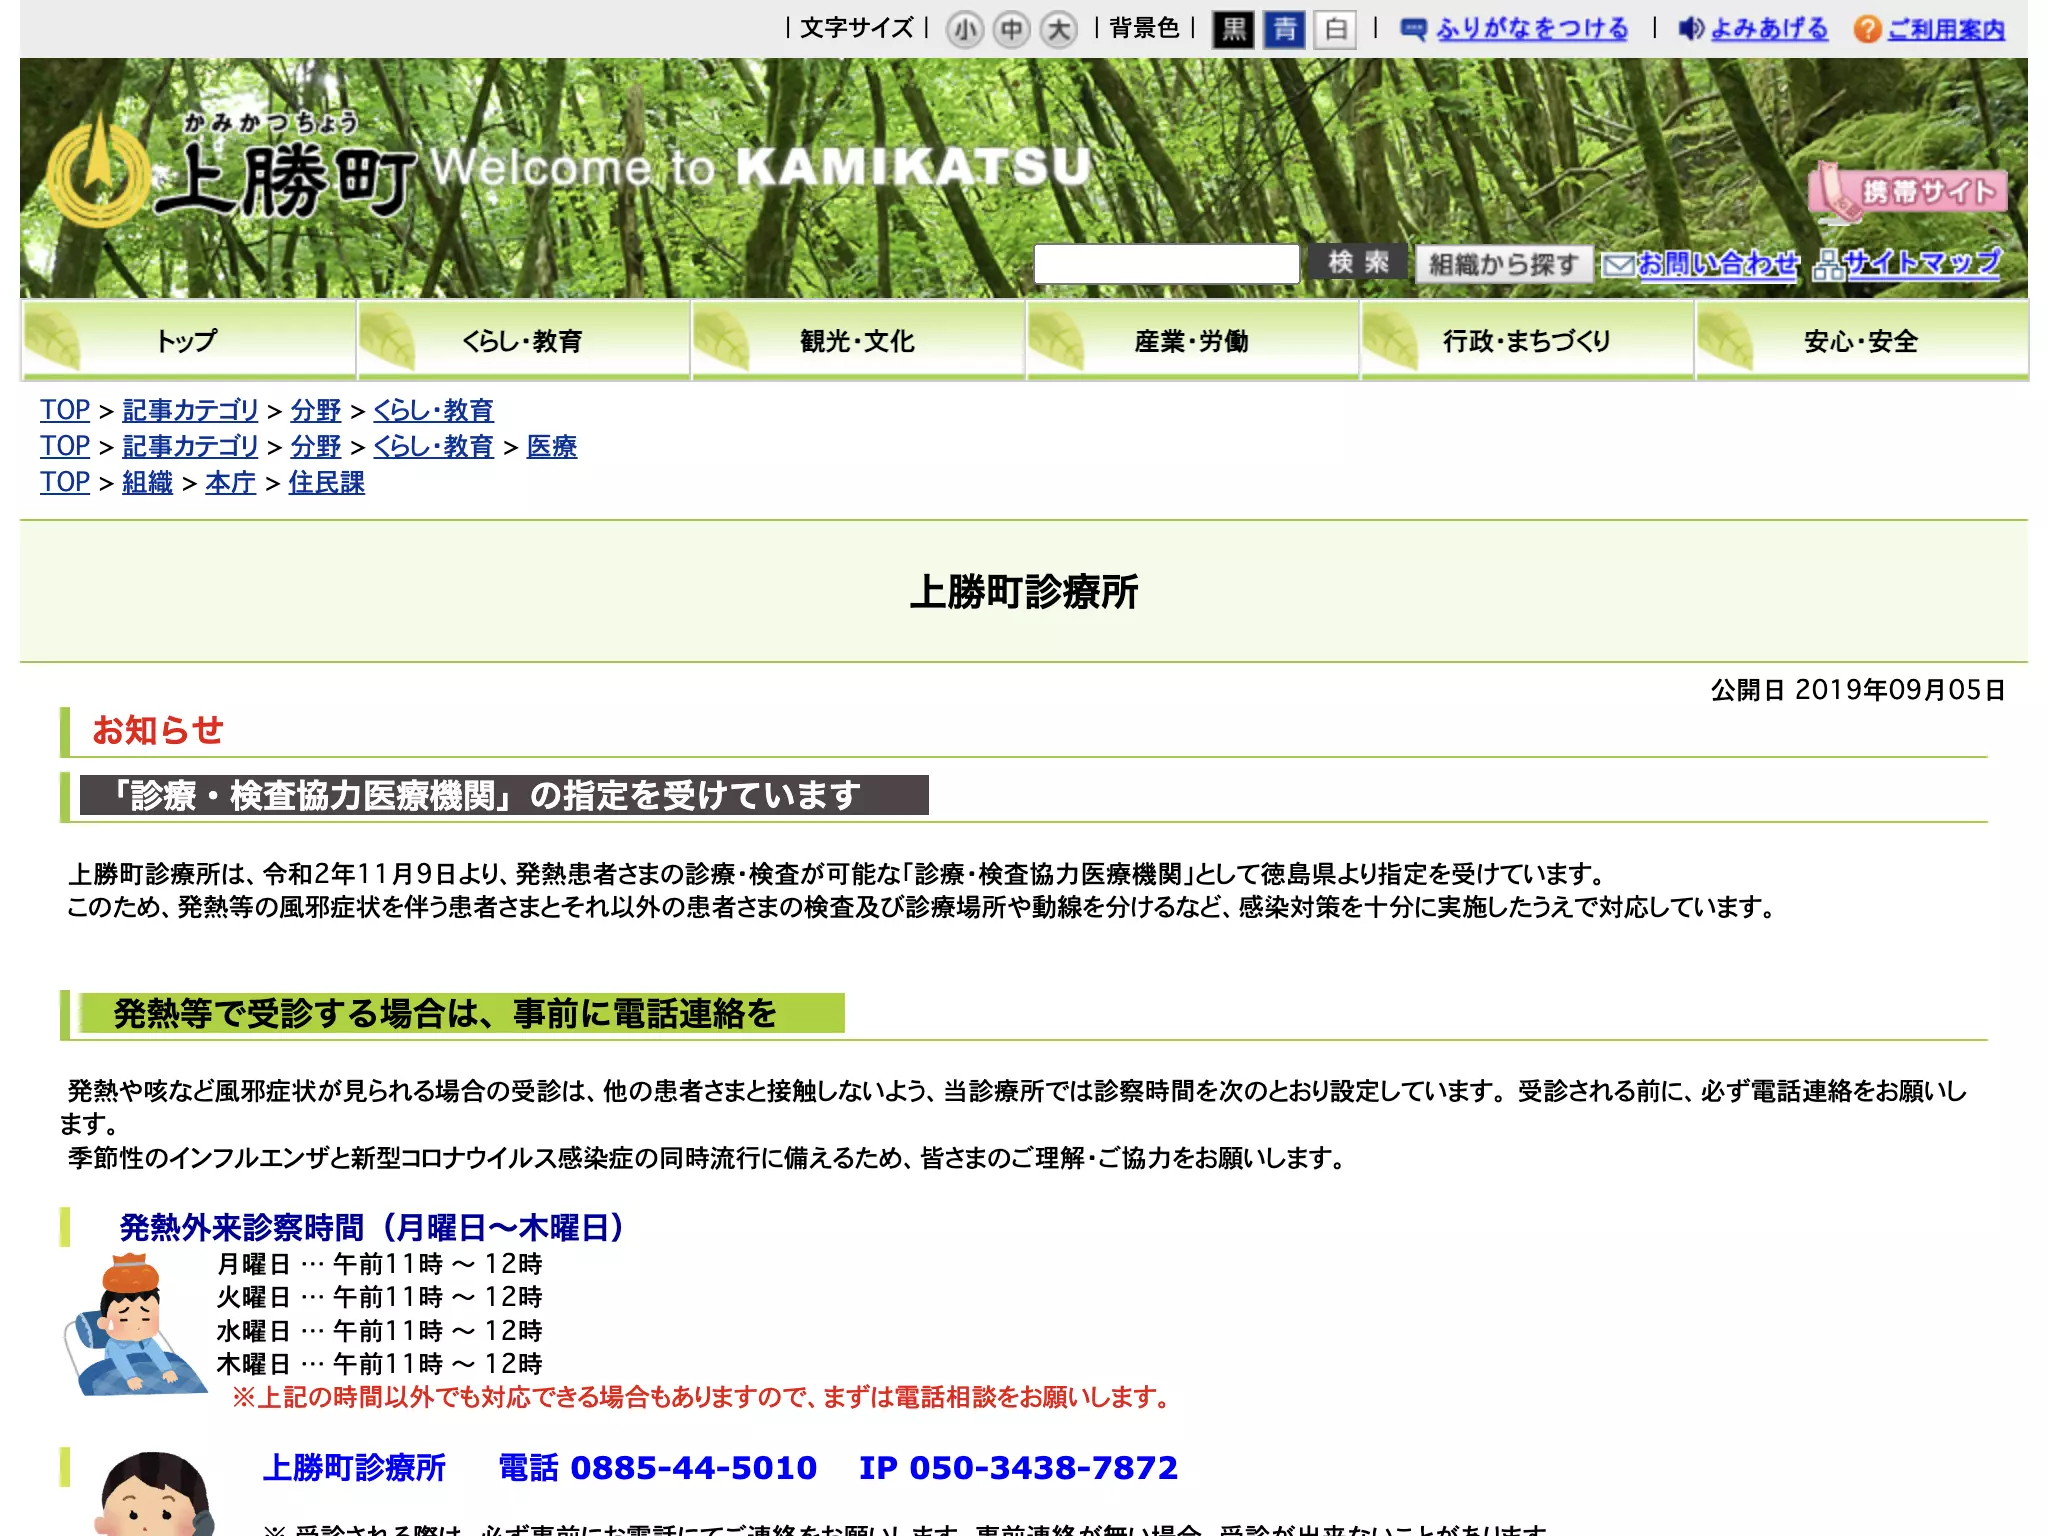Click phone number 0885-44-5010
Viewport: 2048px width, 1536px height.
693,1467
